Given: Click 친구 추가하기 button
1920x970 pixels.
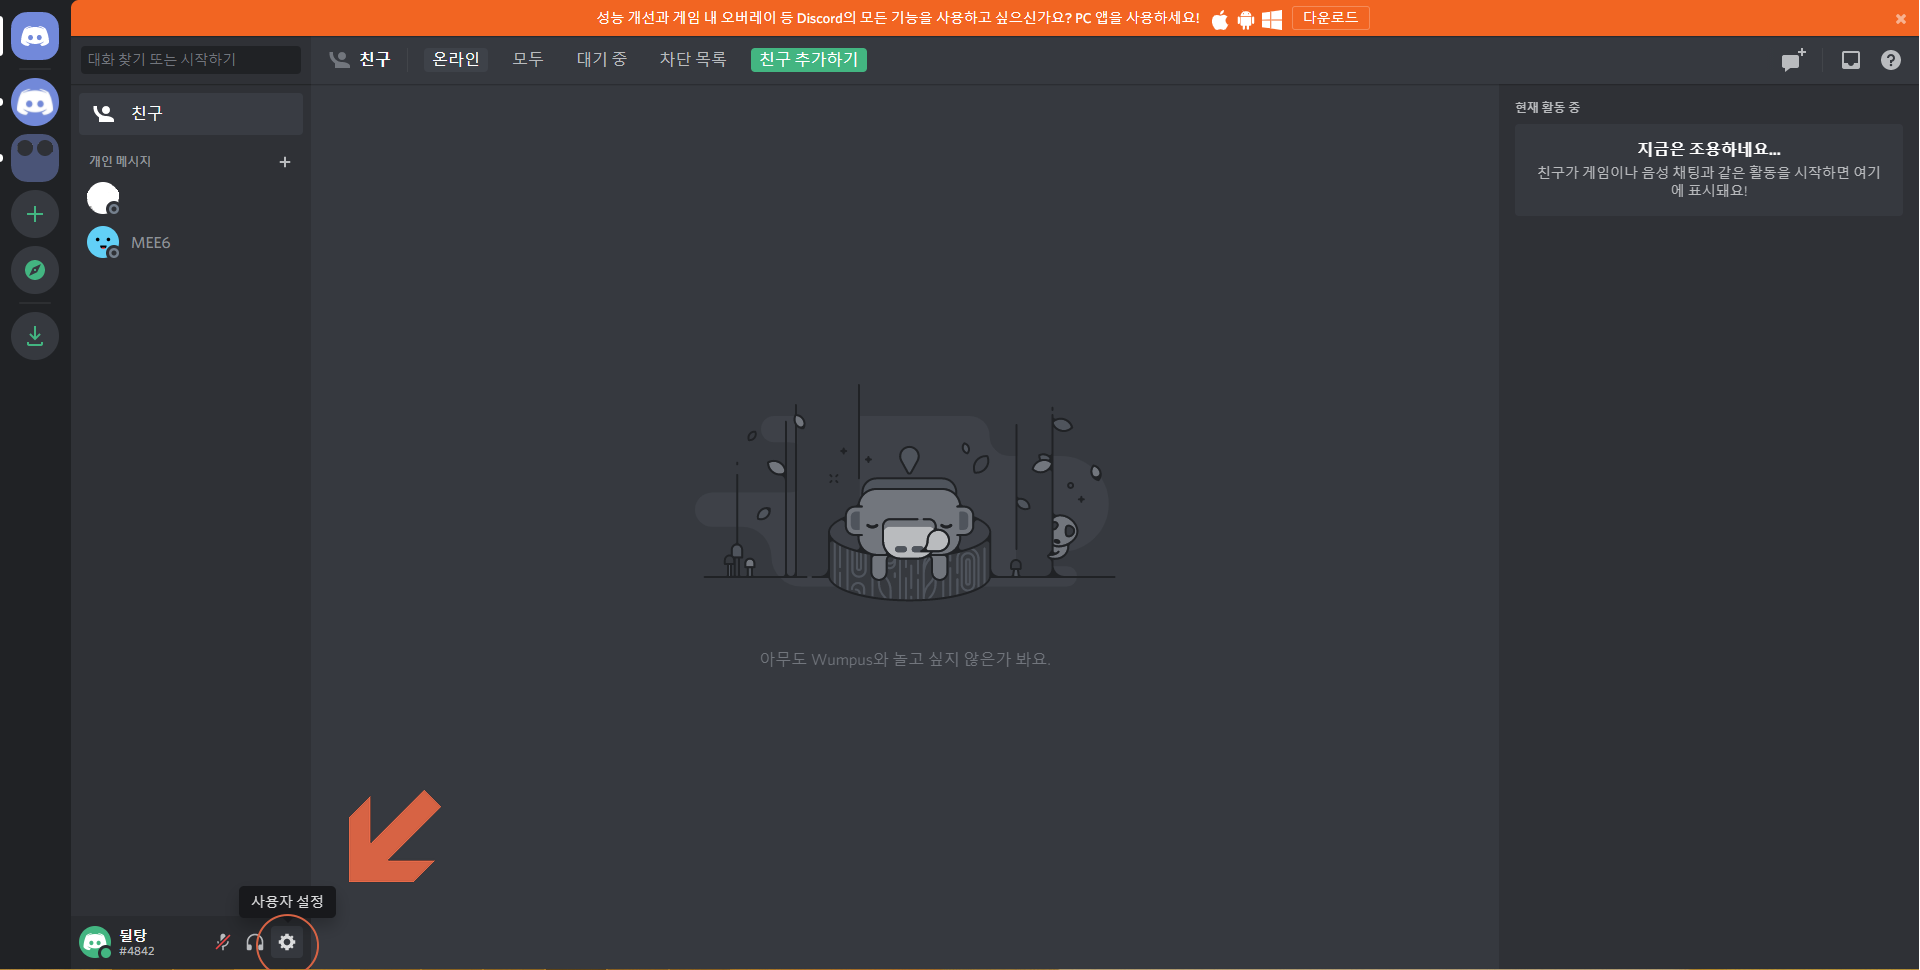Looking at the screenshot, I should 809,60.
